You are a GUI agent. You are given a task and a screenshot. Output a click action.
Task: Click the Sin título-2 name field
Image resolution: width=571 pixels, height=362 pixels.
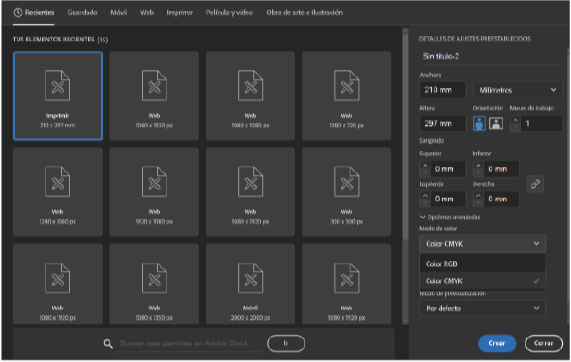(490, 56)
